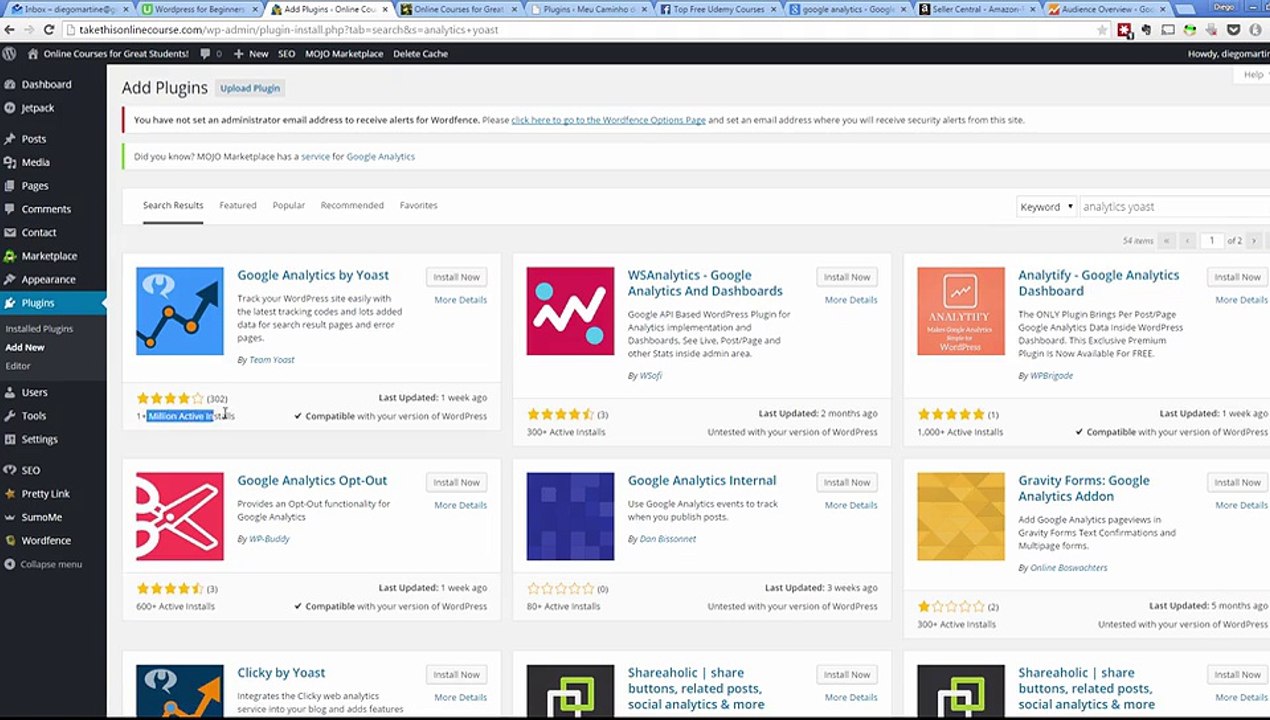1270x720 pixels.
Task: View More Details for WSAnalytics
Action: [x=851, y=300]
